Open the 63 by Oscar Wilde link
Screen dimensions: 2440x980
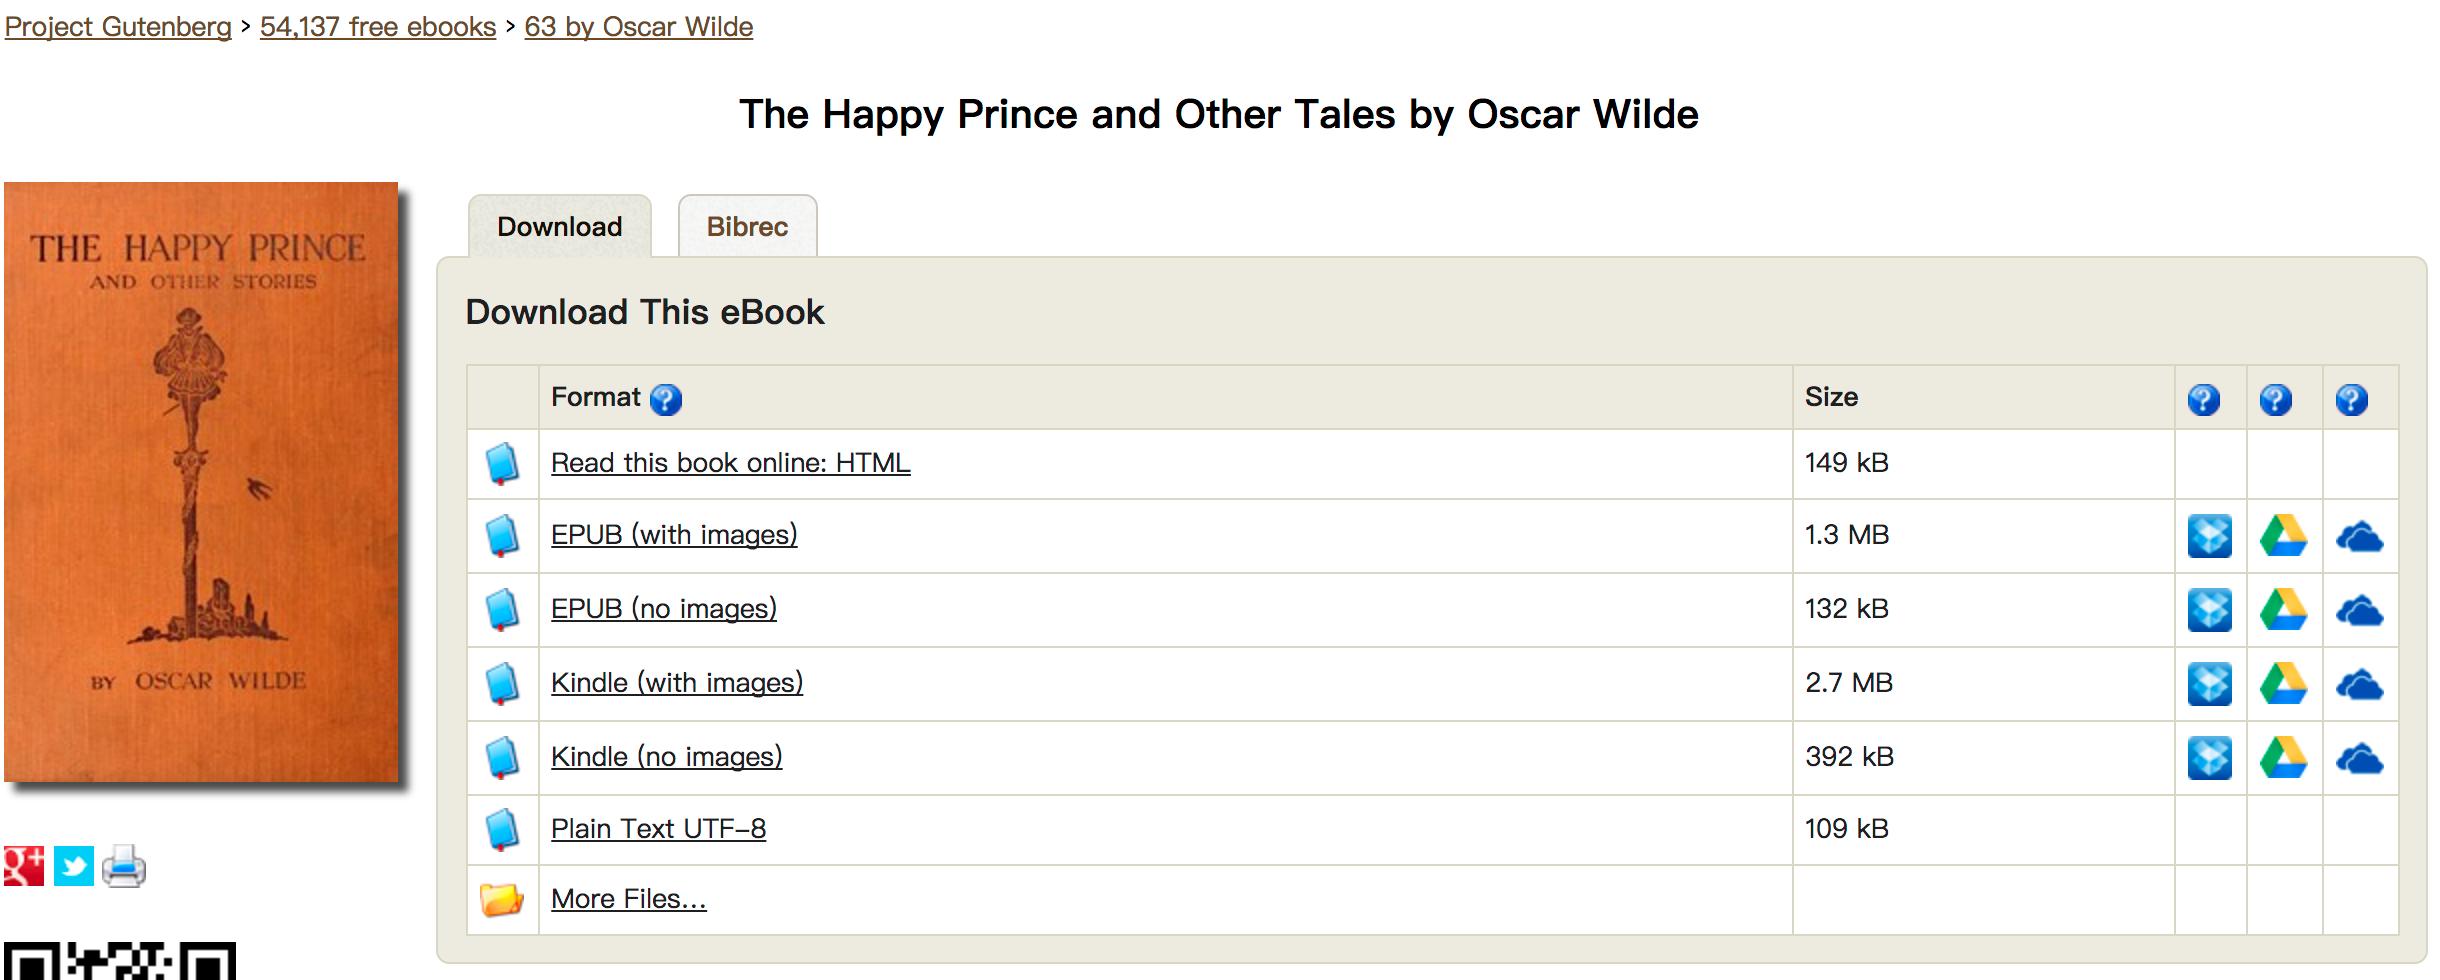pos(638,27)
